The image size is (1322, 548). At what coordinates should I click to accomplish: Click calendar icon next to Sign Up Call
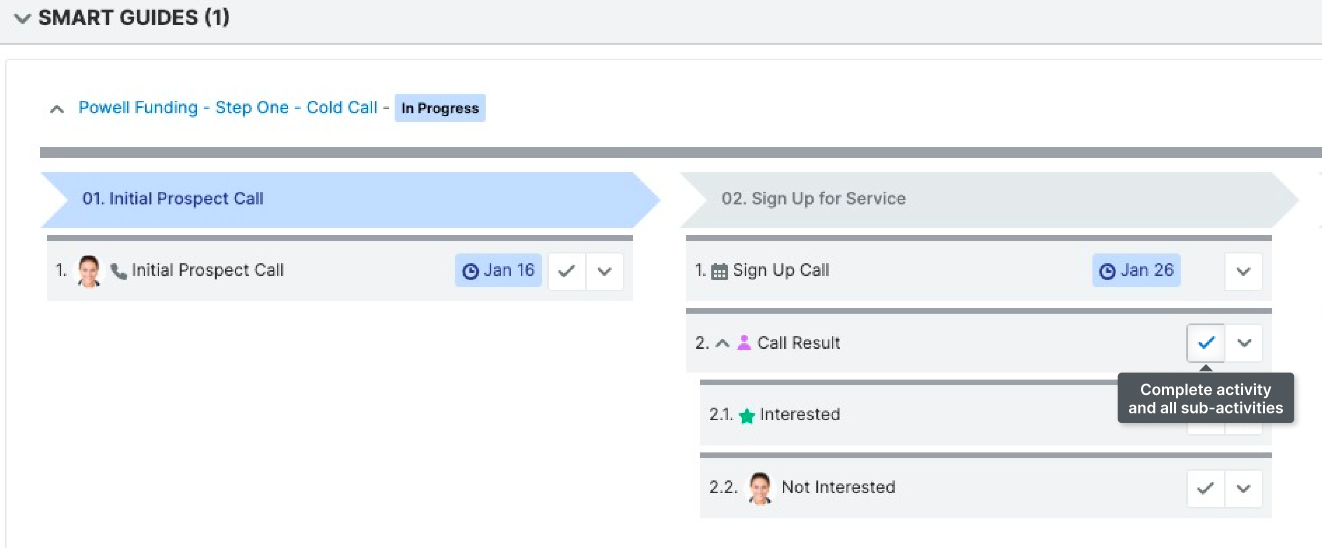click(719, 271)
